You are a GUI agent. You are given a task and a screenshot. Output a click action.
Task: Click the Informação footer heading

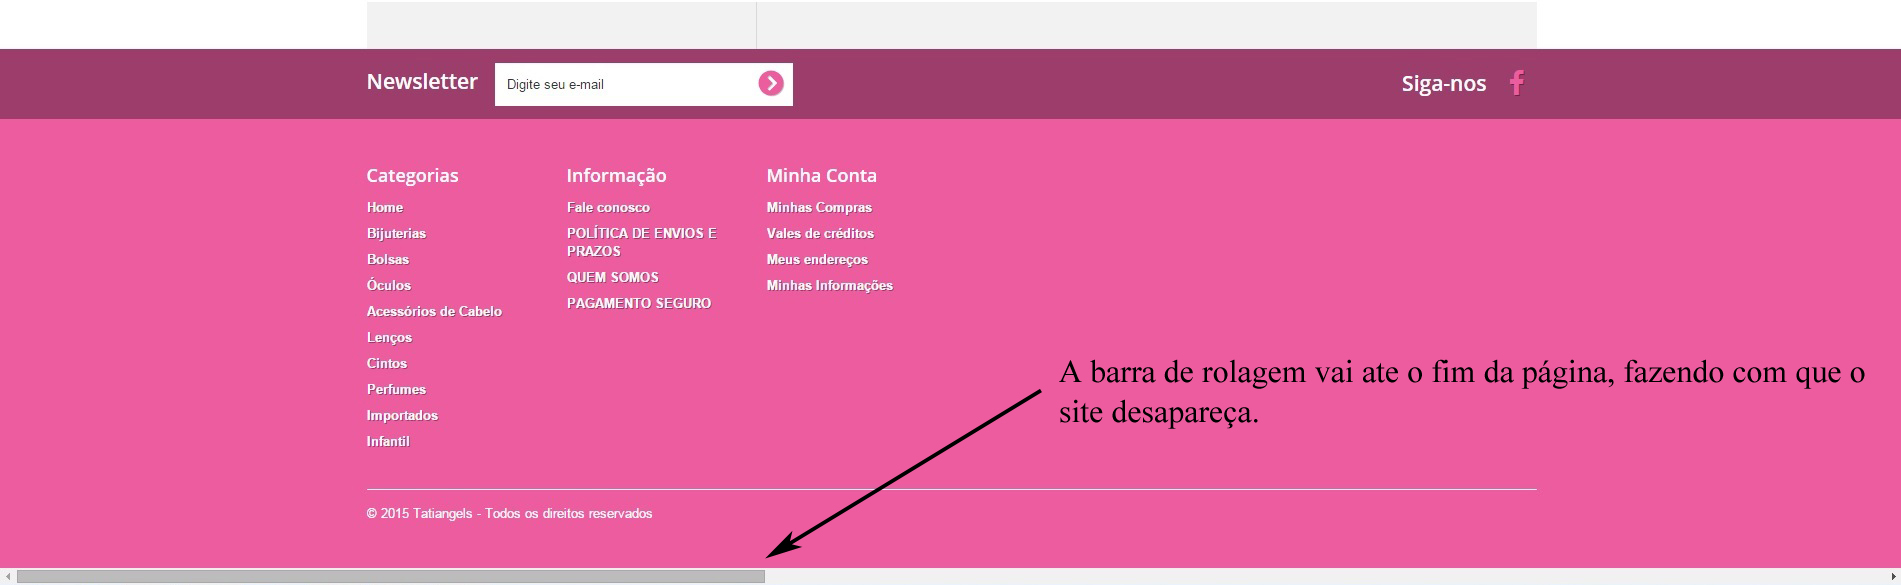(x=616, y=175)
